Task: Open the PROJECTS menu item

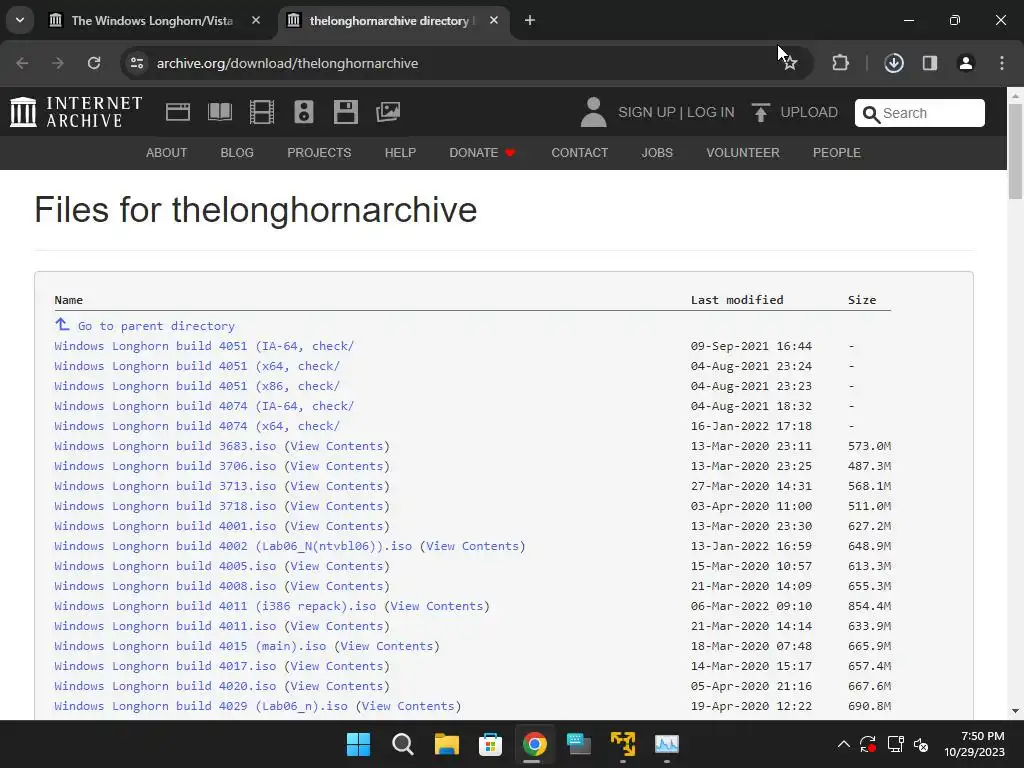Action: [319, 153]
